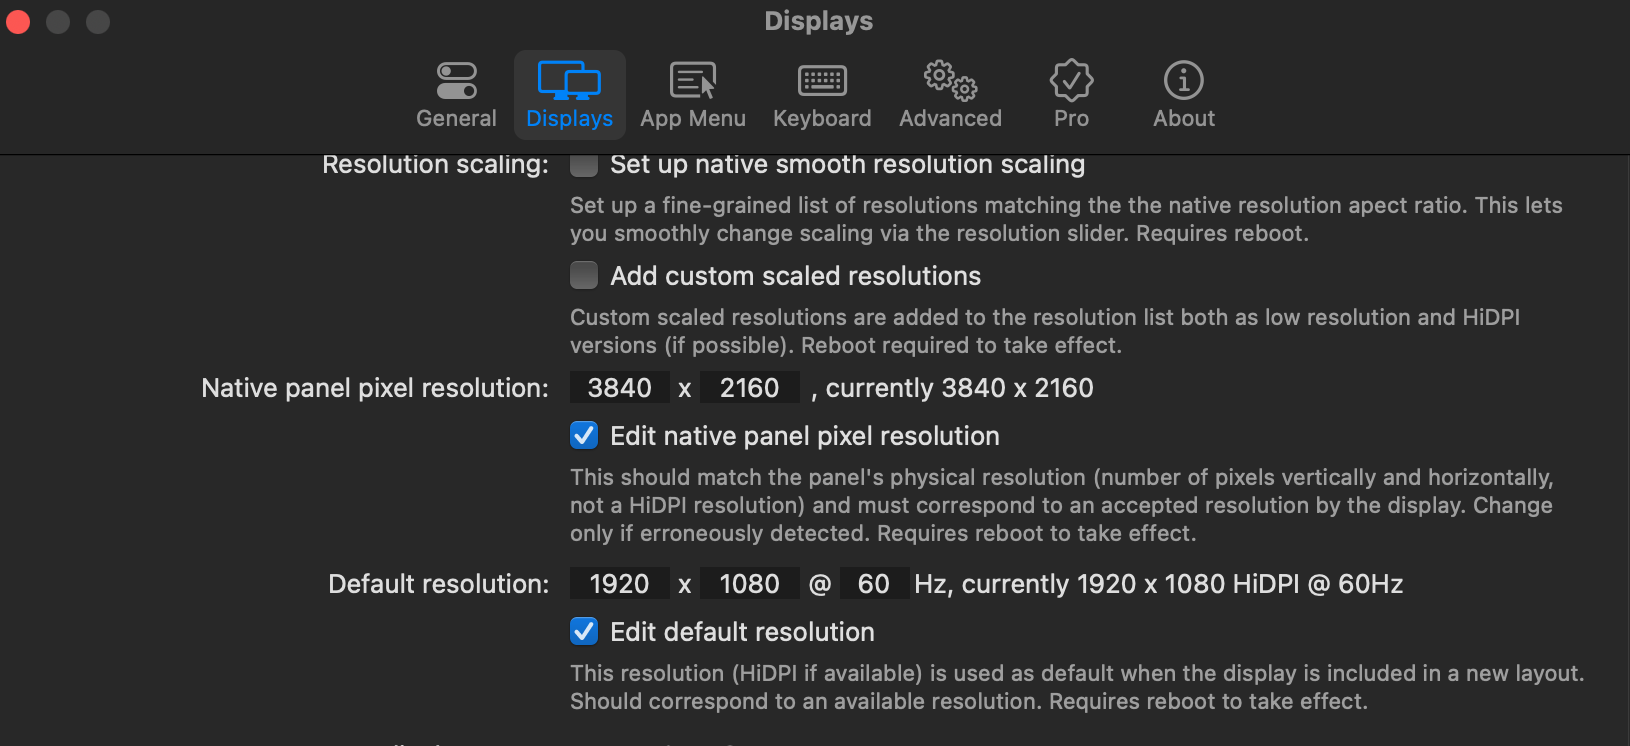Image resolution: width=1630 pixels, height=746 pixels.
Task: Edit the 1080 default resolution height field
Action: coord(749,583)
